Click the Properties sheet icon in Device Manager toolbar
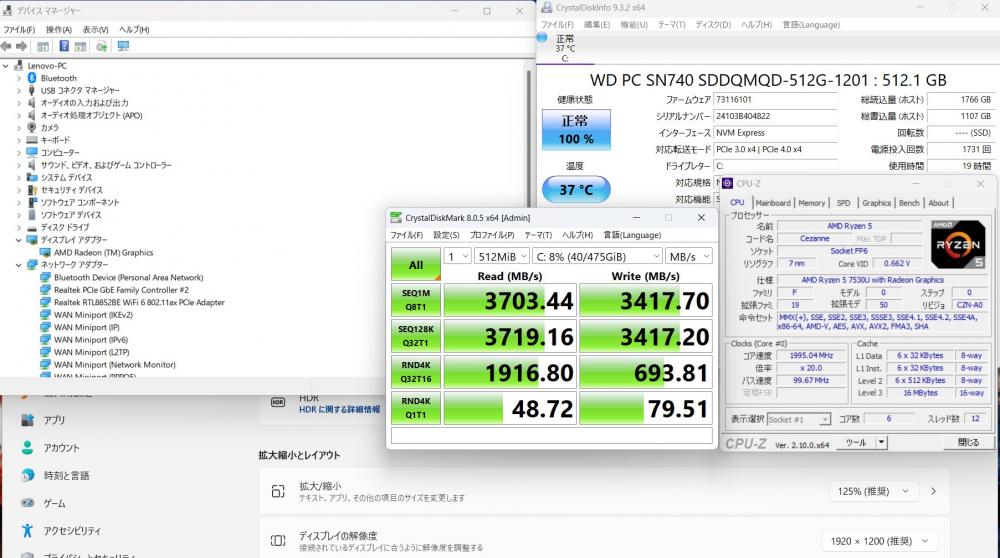The height and width of the screenshot is (558, 1000). tap(80, 47)
